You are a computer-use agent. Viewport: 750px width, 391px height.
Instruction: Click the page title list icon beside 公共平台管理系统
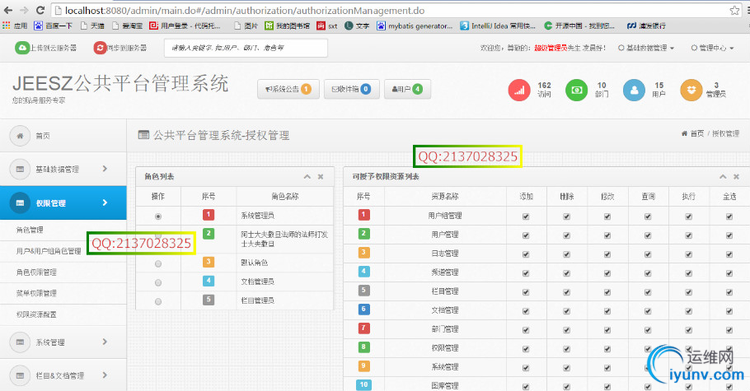tap(143, 135)
